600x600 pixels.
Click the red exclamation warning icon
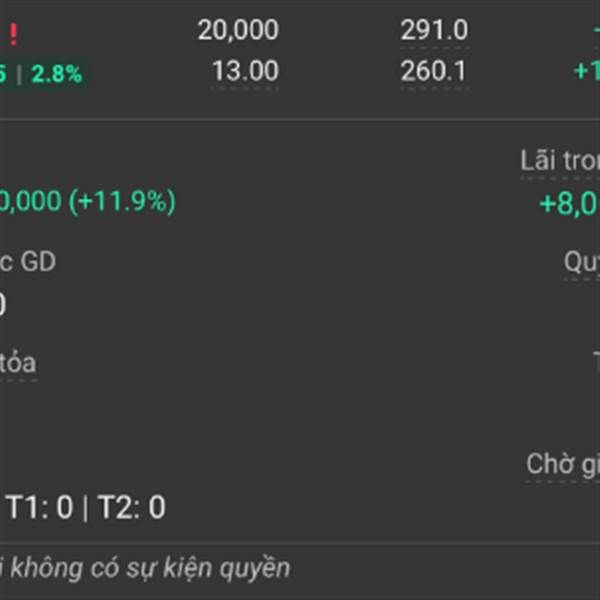pyautogui.click(x=14, y=34)
